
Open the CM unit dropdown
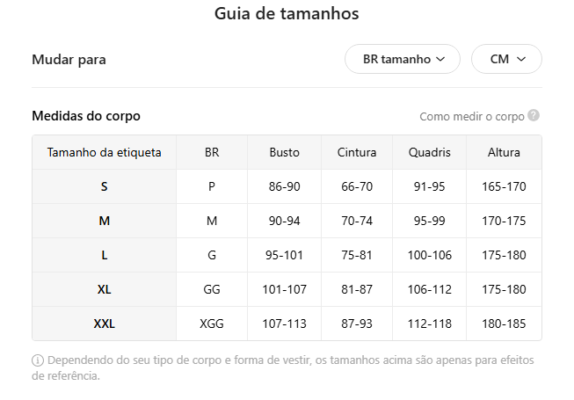(506, 59)
